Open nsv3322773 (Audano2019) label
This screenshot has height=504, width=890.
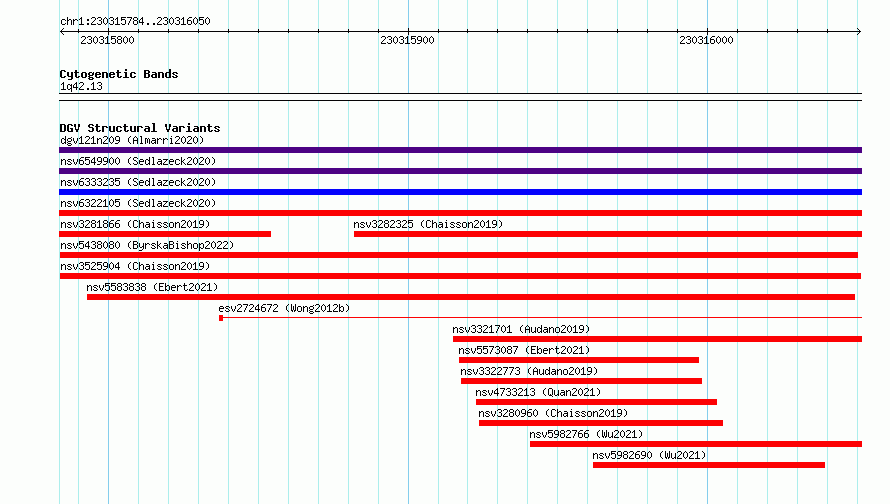(x=529, y=371)
